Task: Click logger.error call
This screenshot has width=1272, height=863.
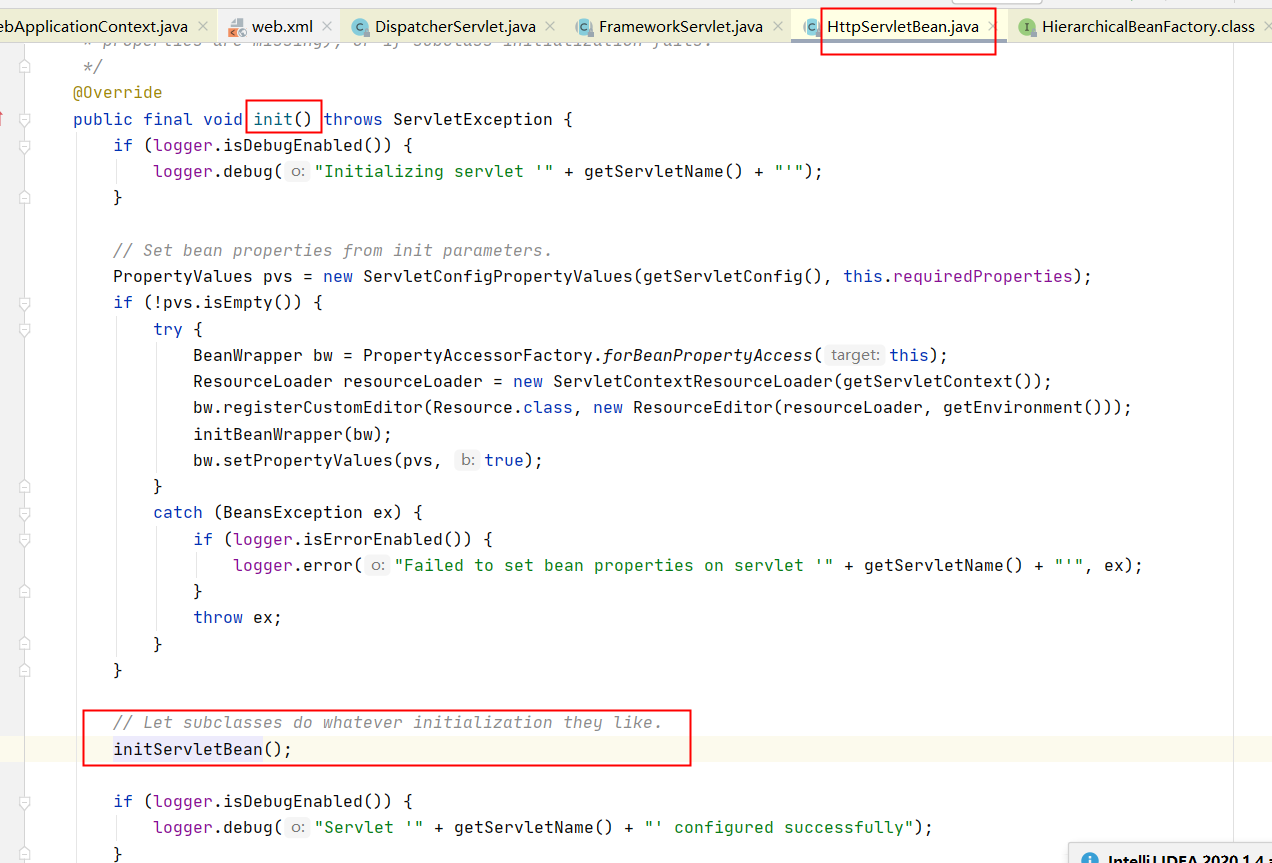Action: click(x=292, y=565)
